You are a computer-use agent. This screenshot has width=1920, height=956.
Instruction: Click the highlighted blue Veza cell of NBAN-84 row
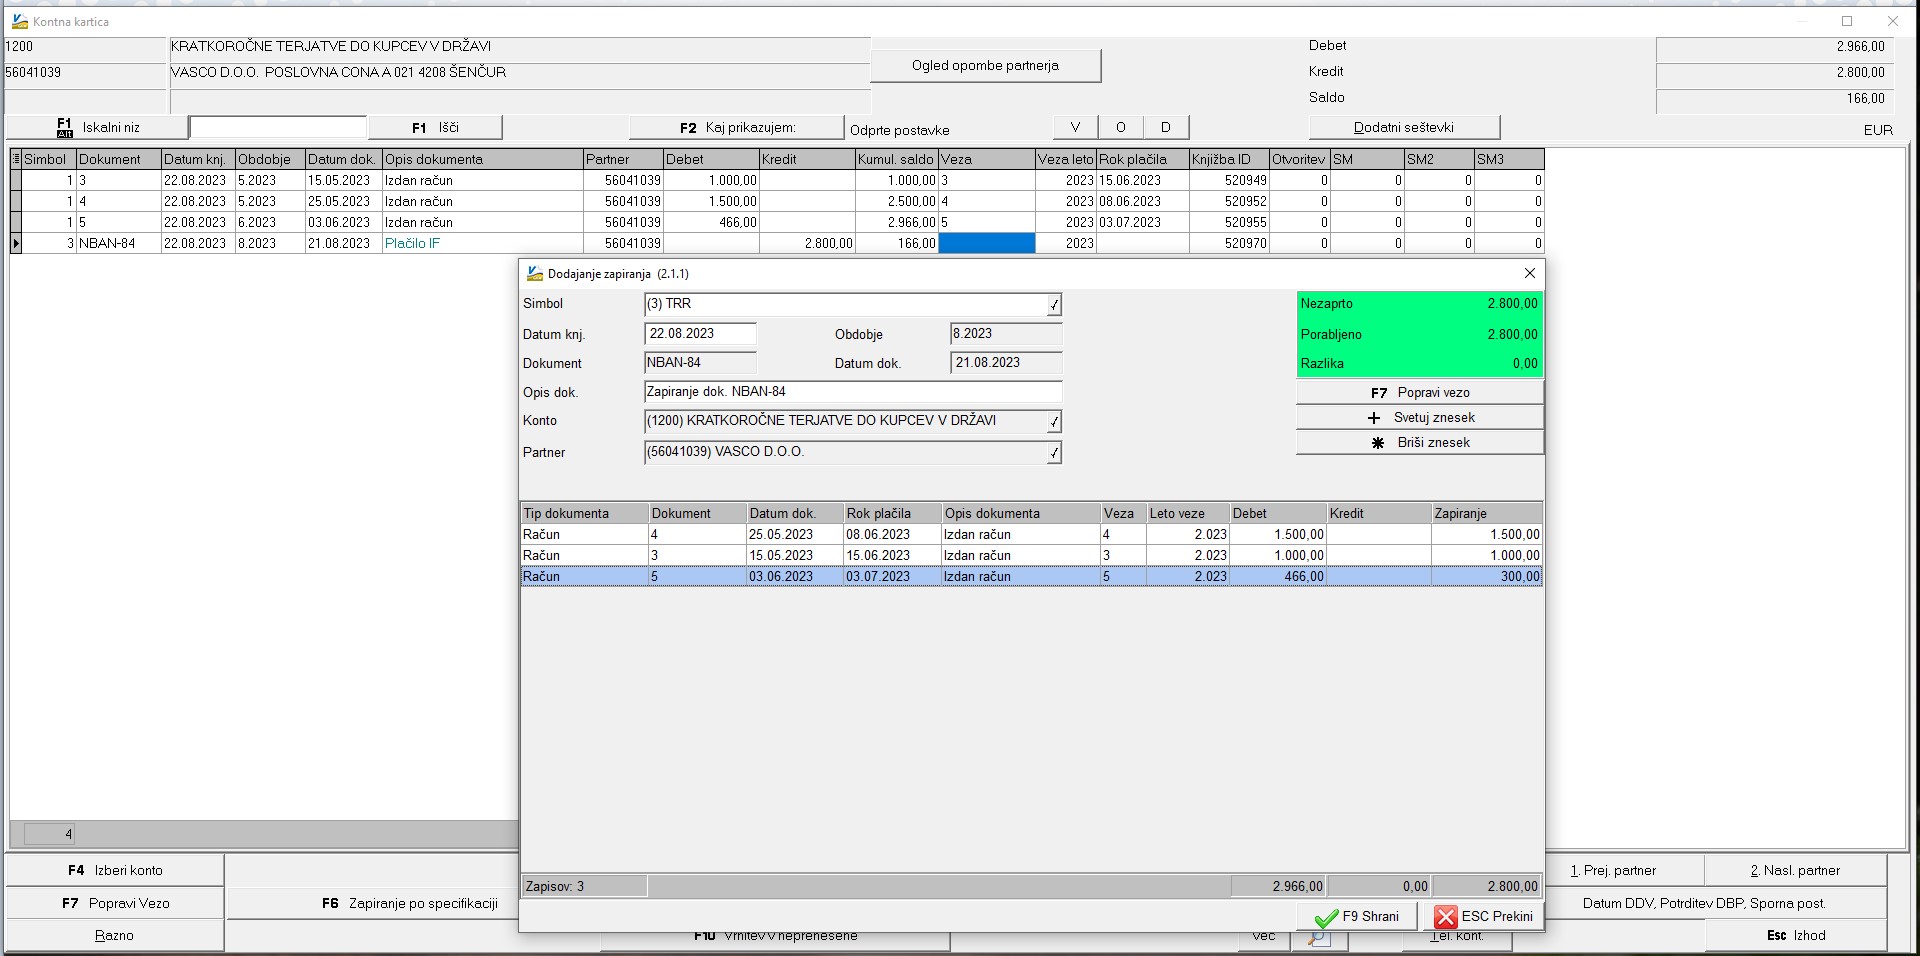pyautogui.click(x=986, y=243)
